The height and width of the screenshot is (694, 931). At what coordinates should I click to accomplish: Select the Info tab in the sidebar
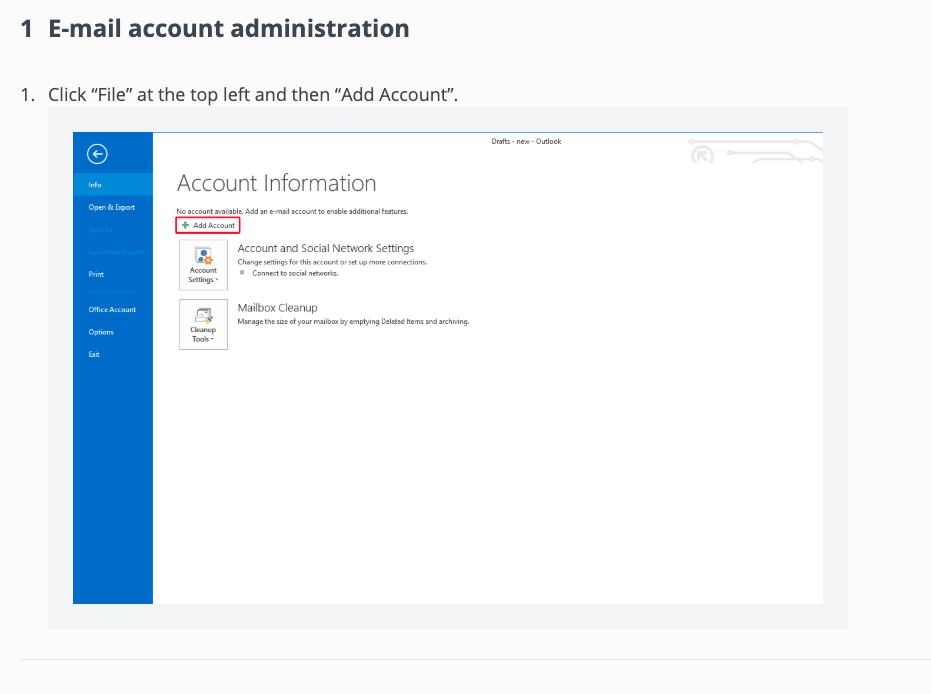click(95, 185)
